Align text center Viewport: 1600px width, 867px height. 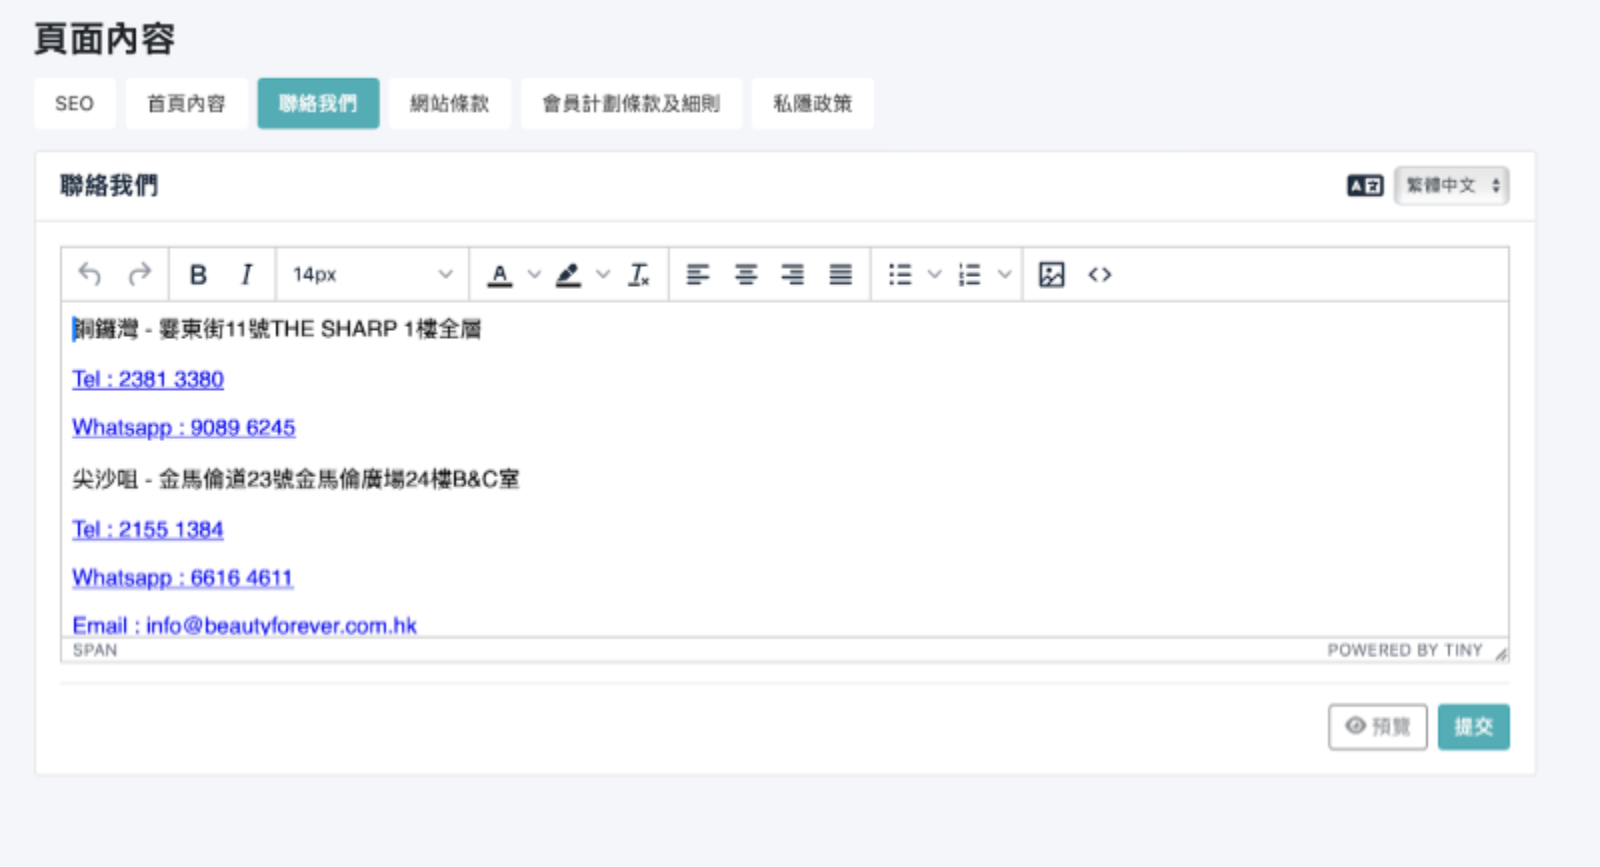point(746,274)
